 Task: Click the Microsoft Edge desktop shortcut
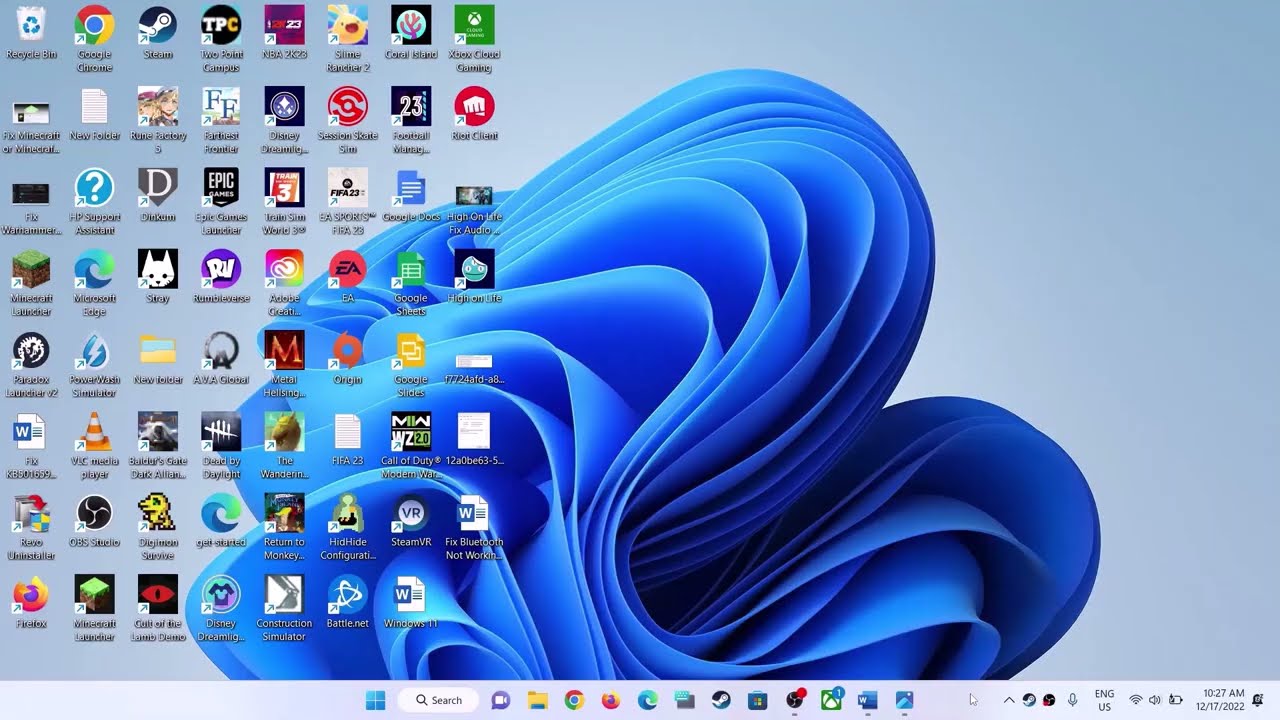point(94,284)
